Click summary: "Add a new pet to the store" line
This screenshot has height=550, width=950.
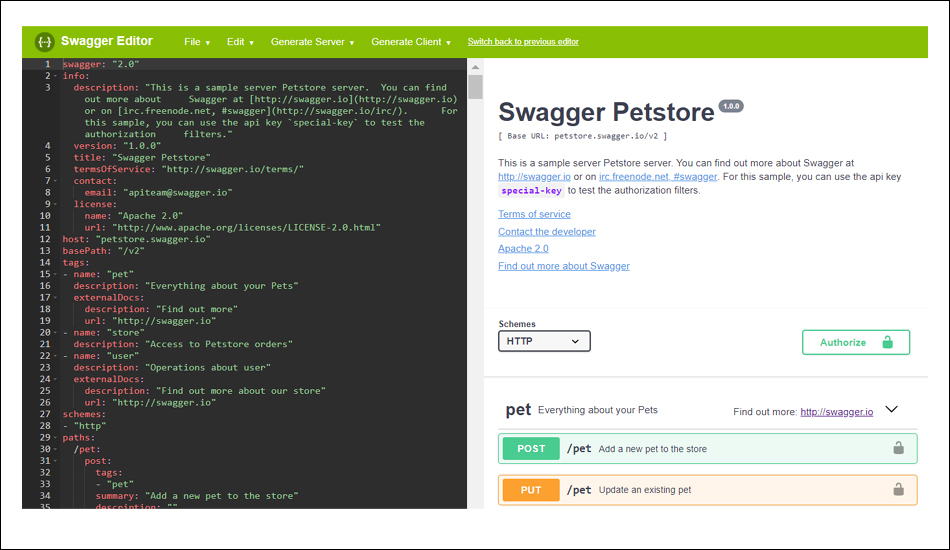click(x=197, y=496)
